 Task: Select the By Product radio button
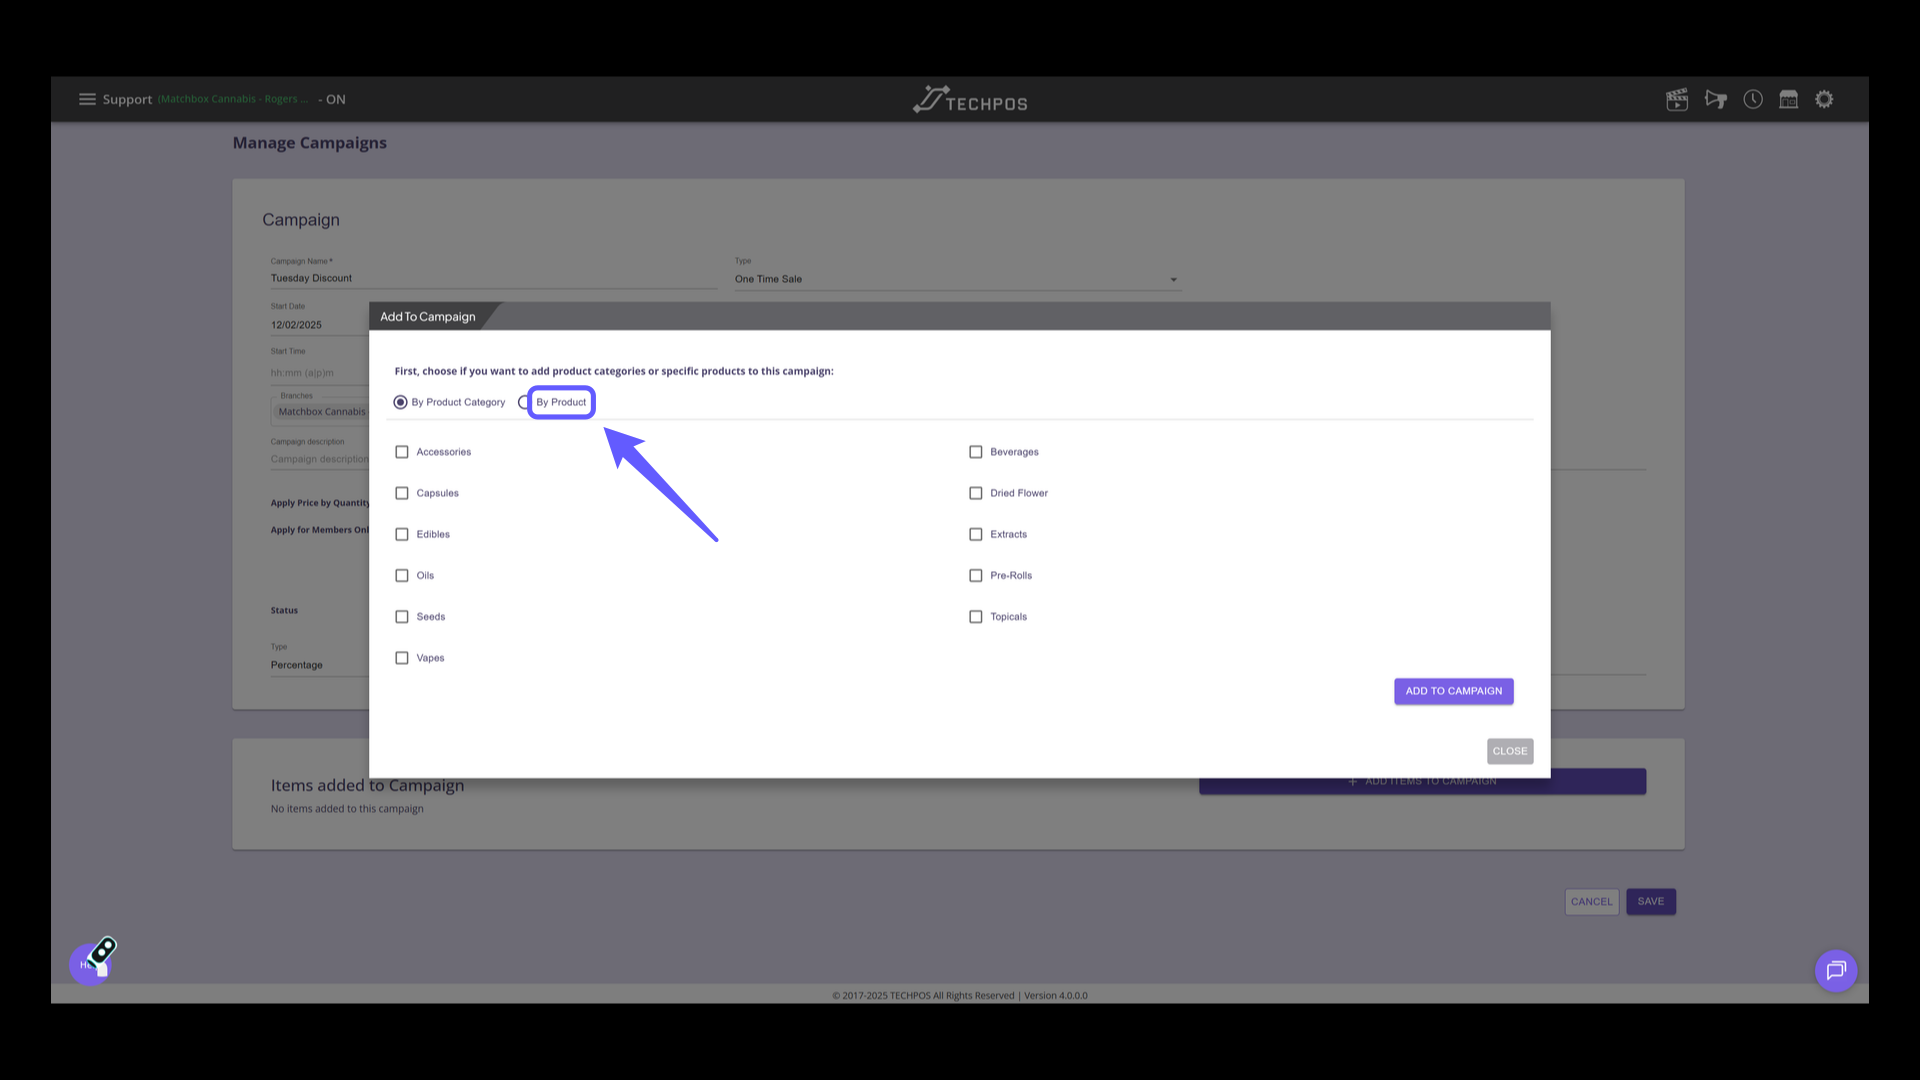click(524, 402)
